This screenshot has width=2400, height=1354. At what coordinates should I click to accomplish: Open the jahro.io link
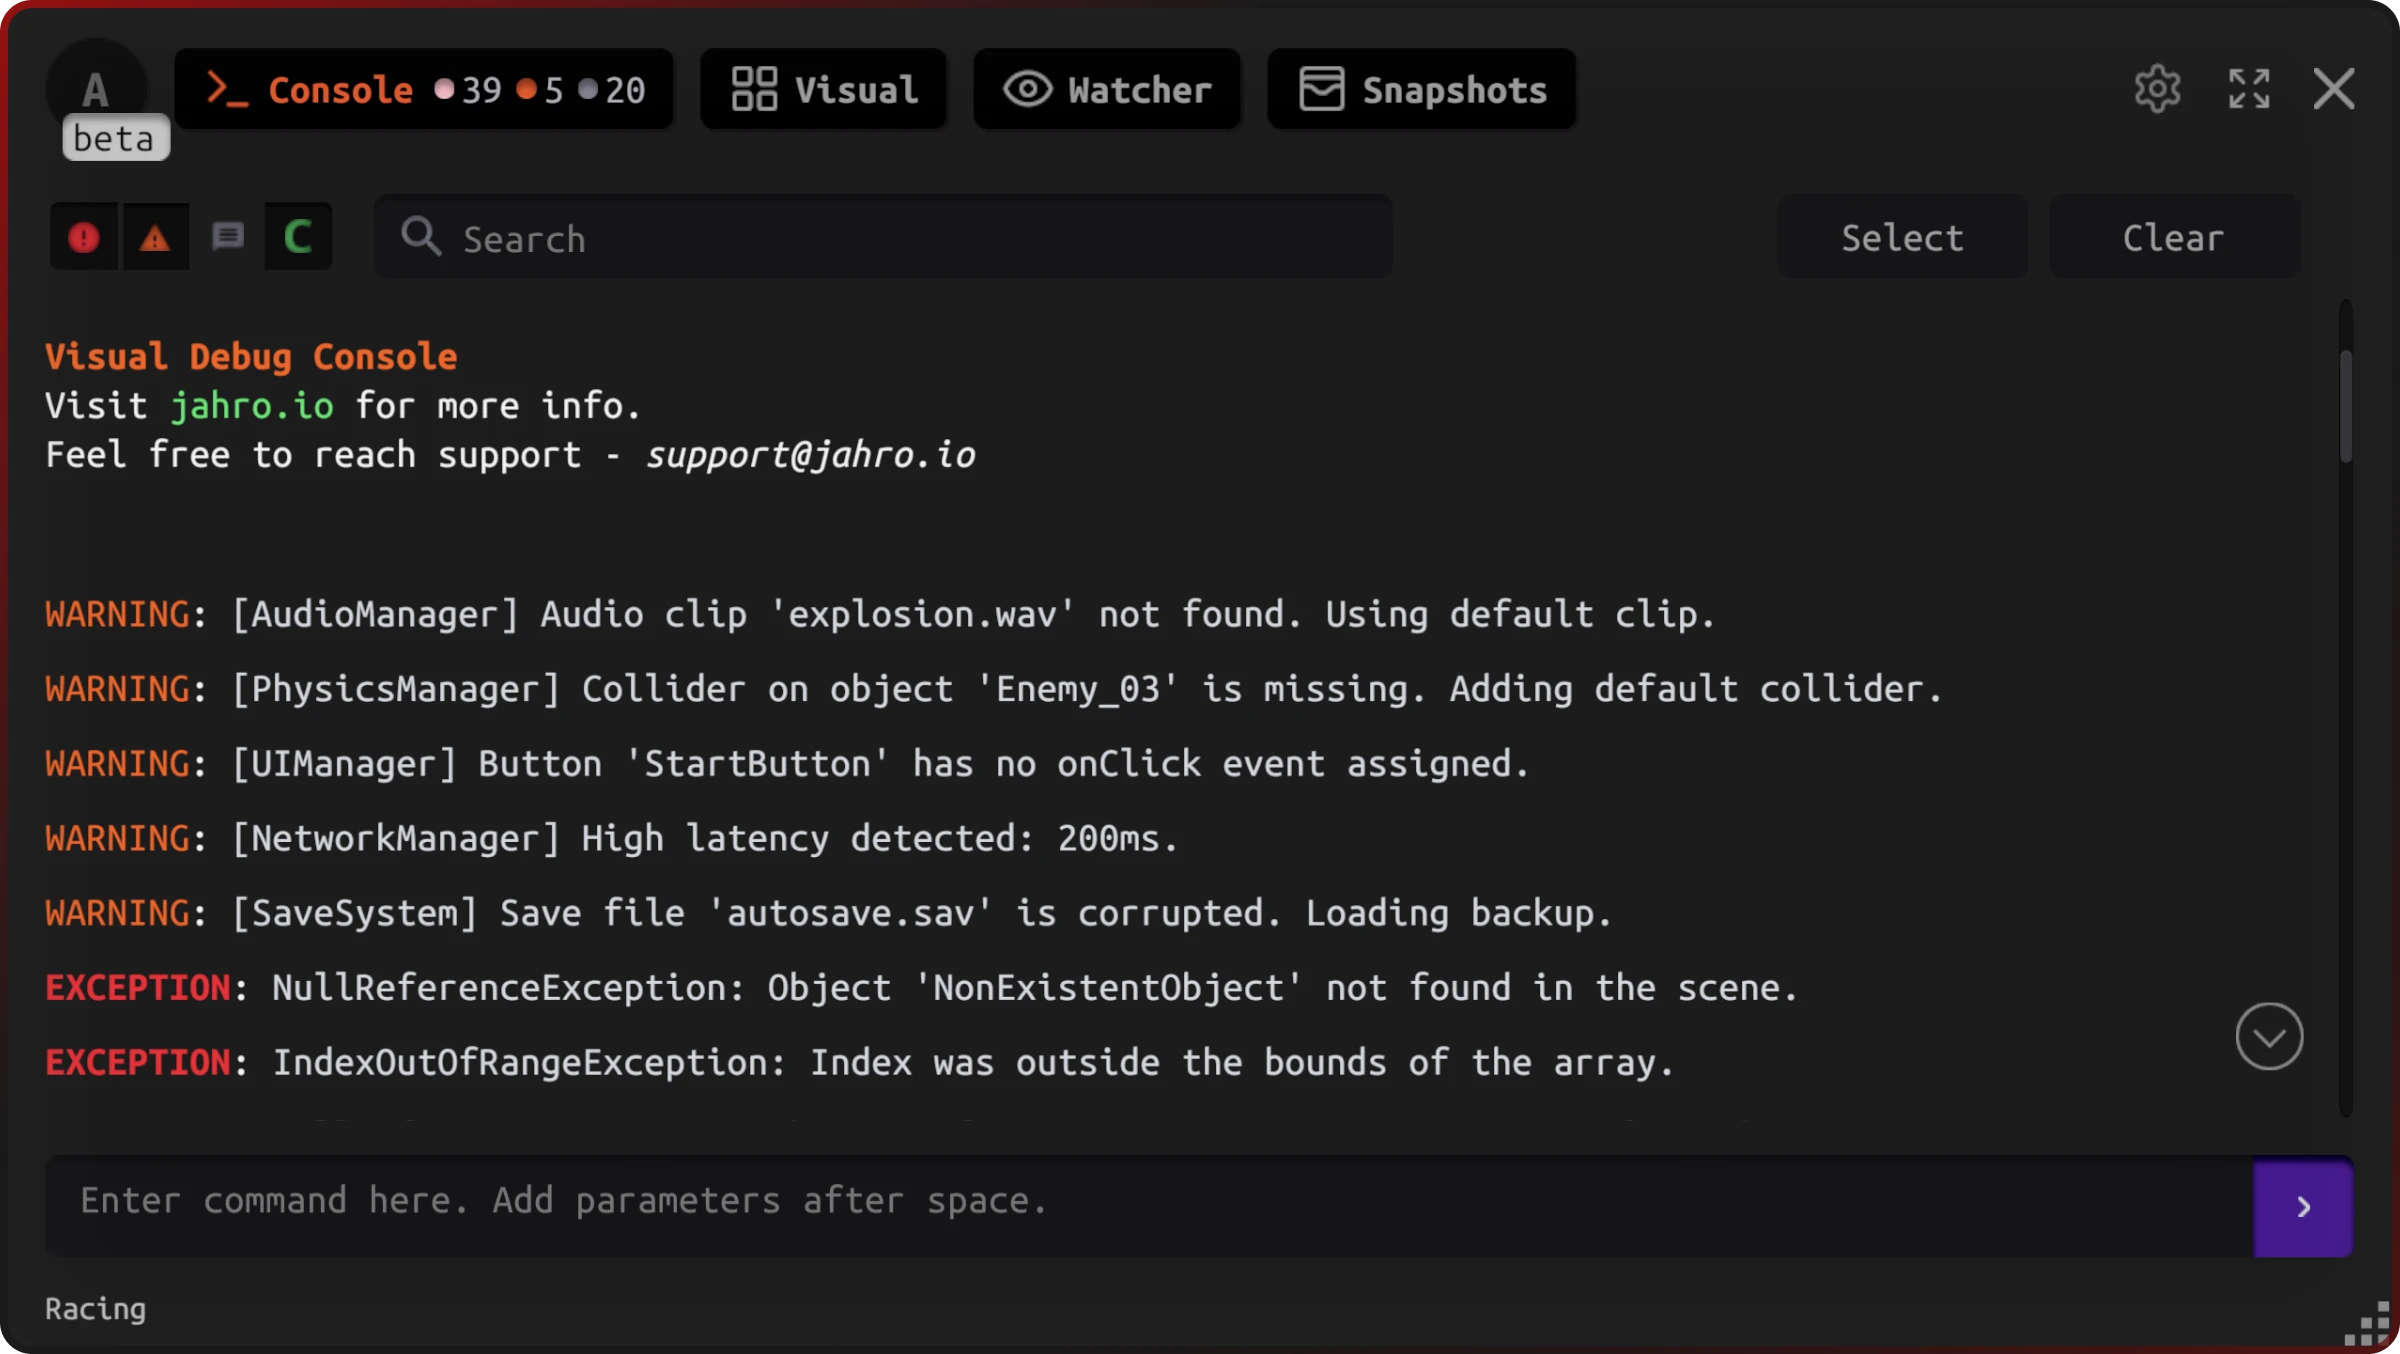[252, 406]
